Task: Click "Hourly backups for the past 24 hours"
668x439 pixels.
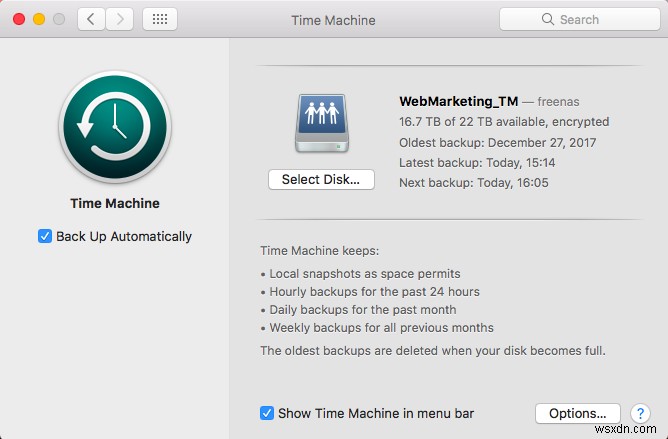Action: [374, 292]
